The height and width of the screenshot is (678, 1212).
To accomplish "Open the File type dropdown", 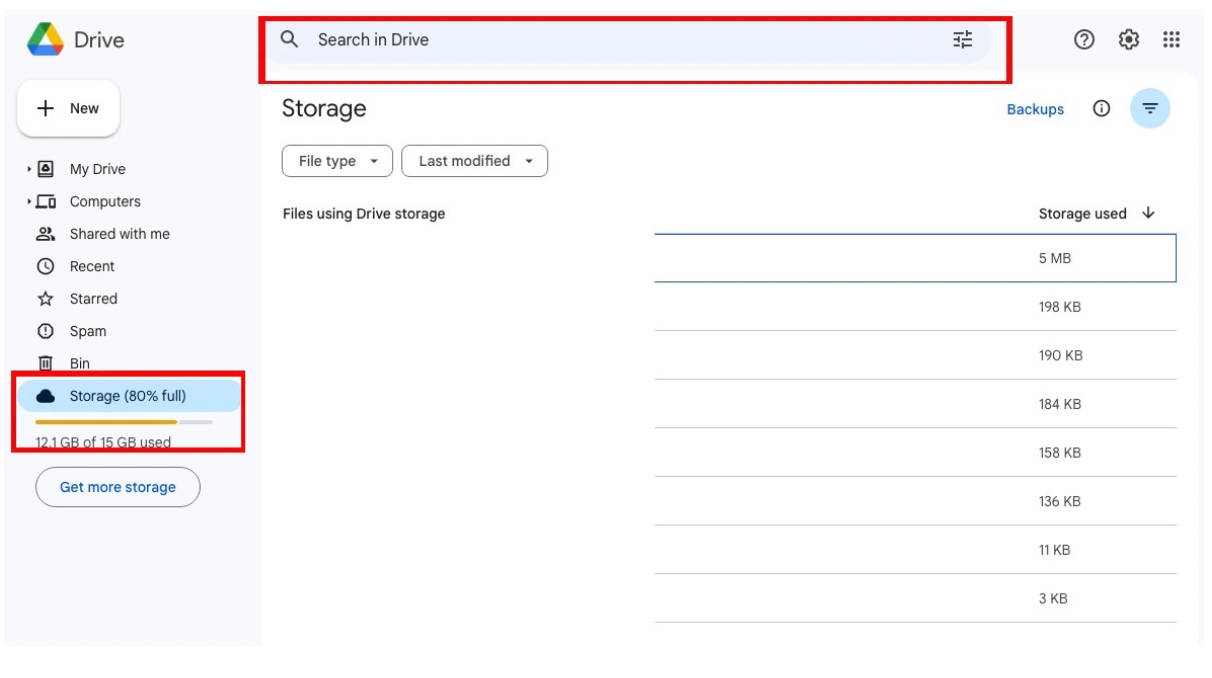I will pos(338,161).
